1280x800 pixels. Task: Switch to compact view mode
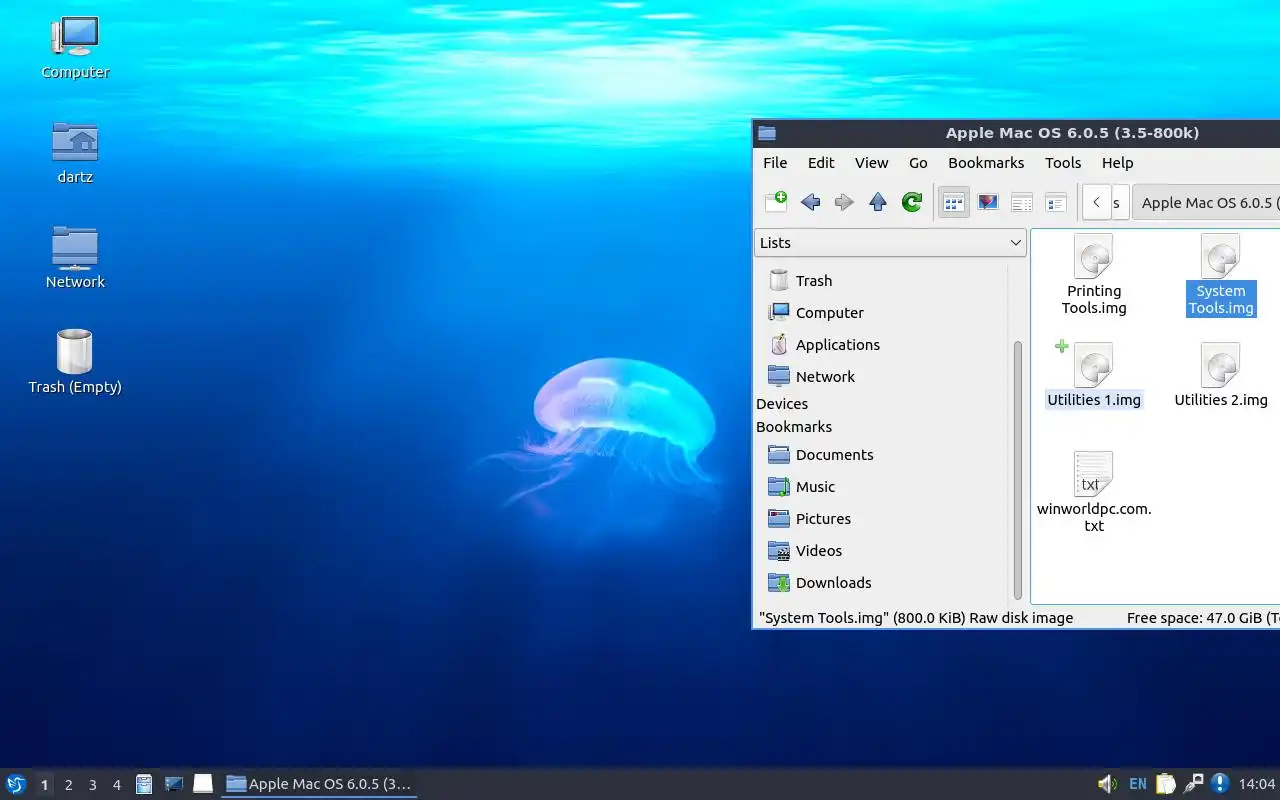pos(1022,202)
